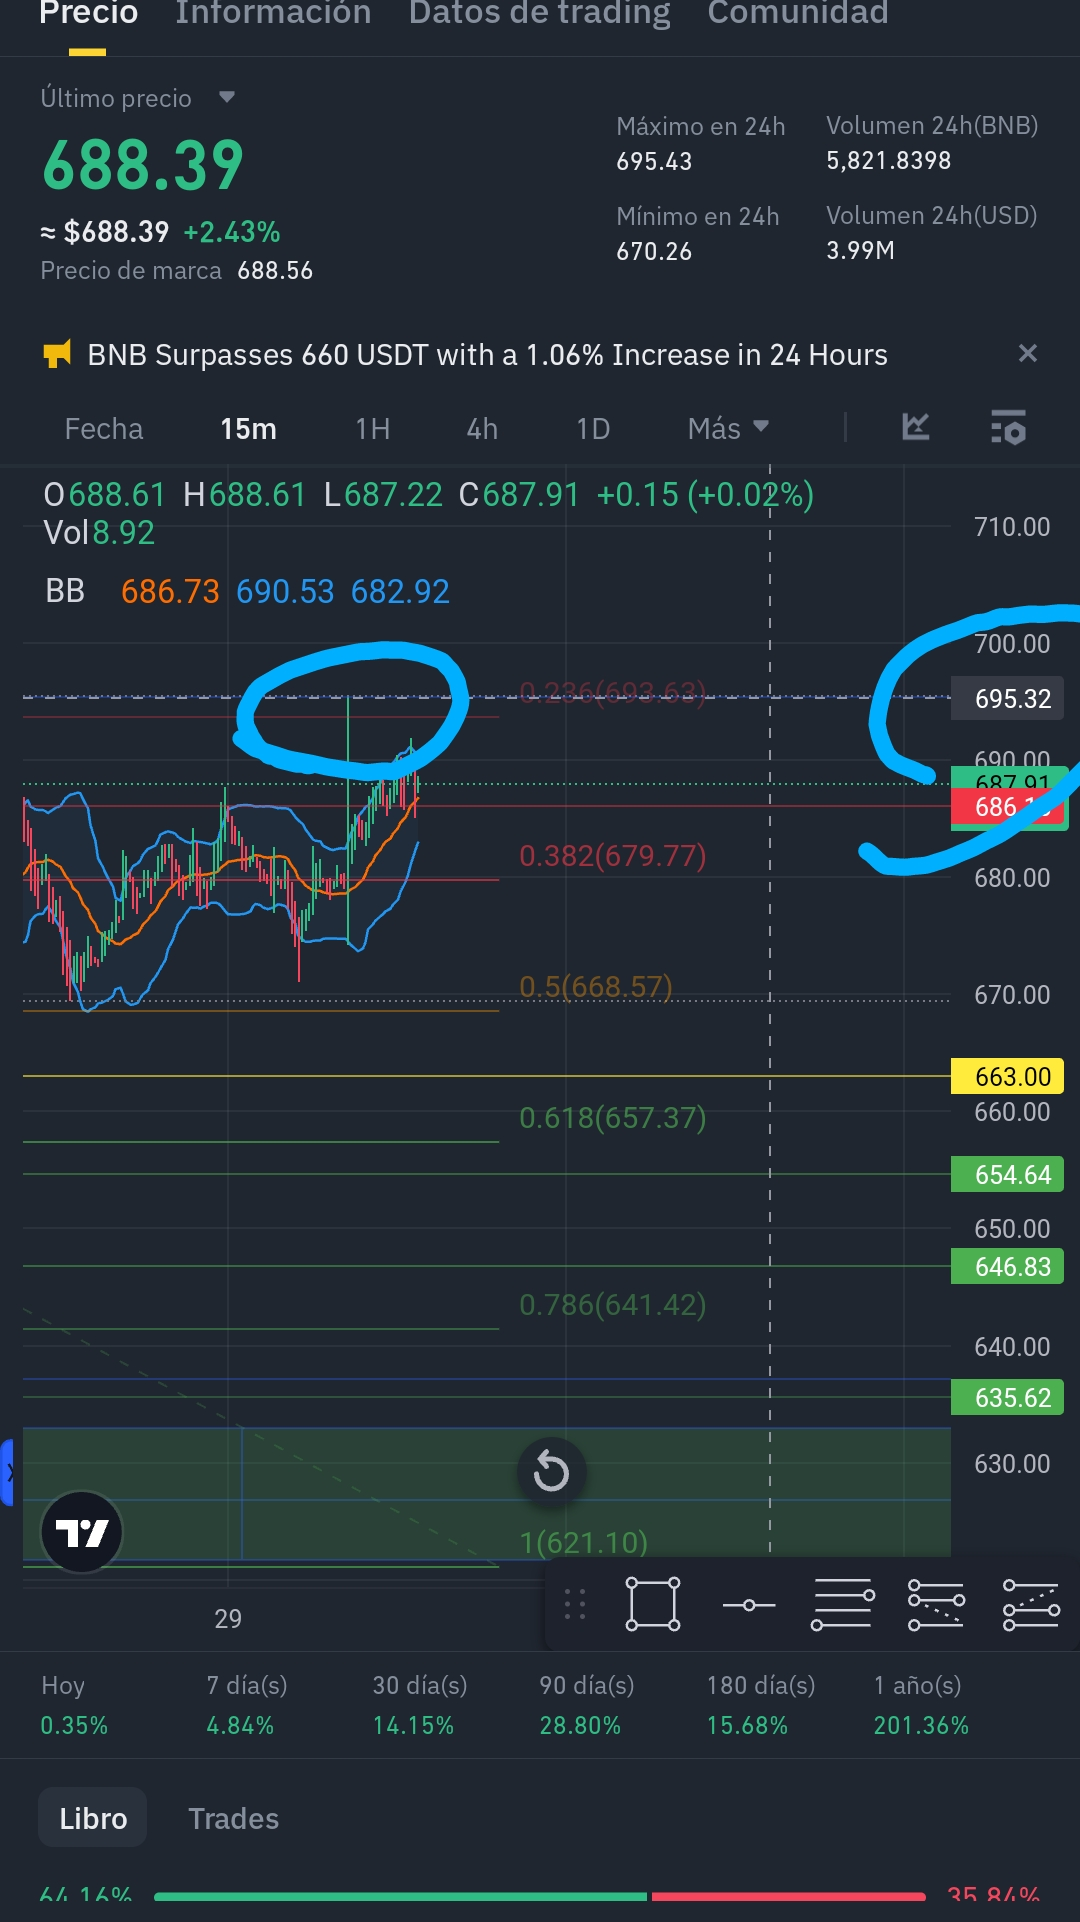Tap the 695.32 price label
This screenshot has width=1080, height=1922.
[1007, 698]
